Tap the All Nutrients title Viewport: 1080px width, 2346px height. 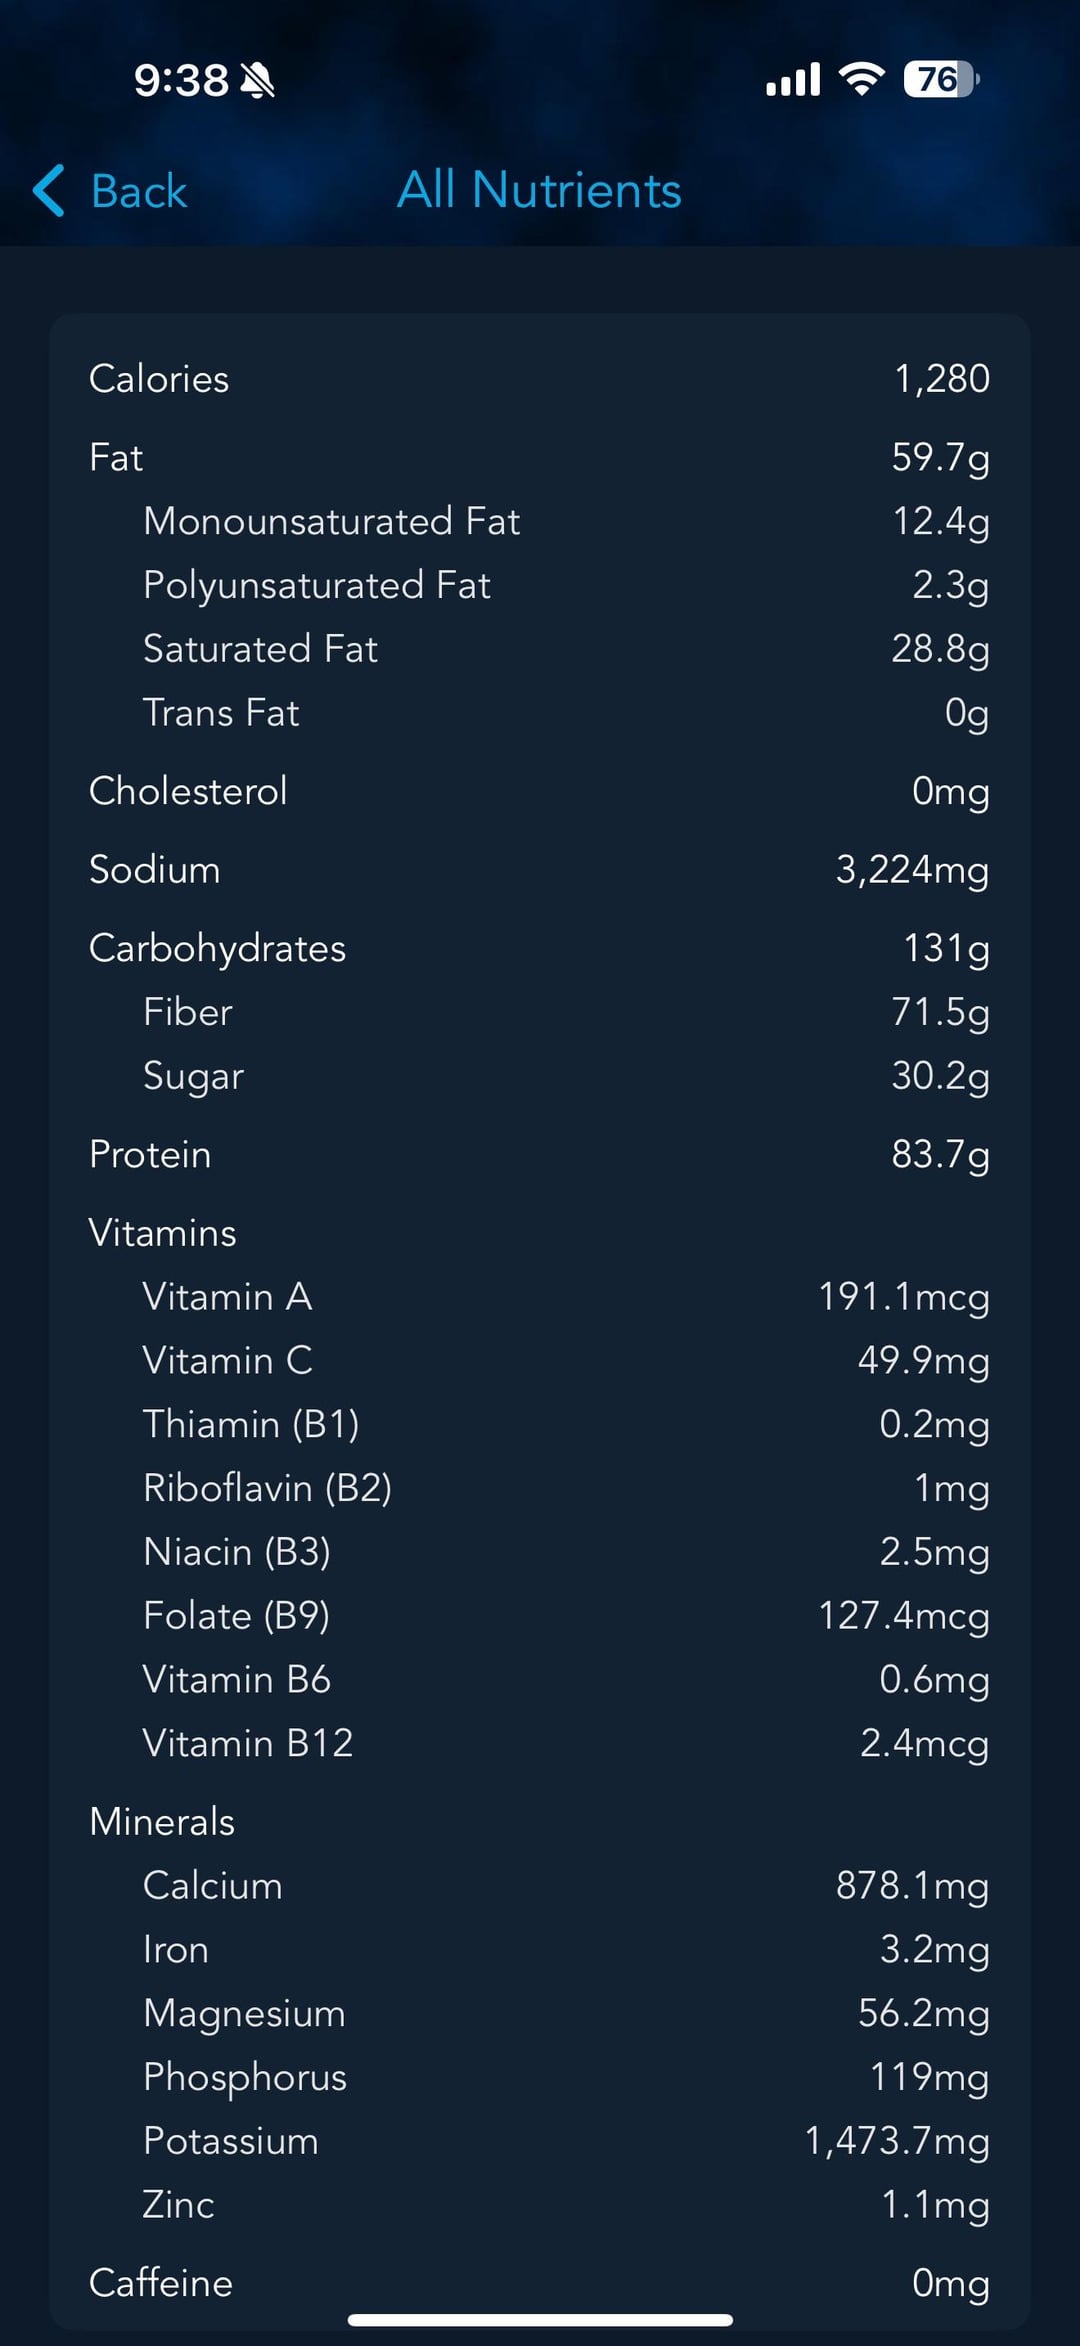click(540, 190)
